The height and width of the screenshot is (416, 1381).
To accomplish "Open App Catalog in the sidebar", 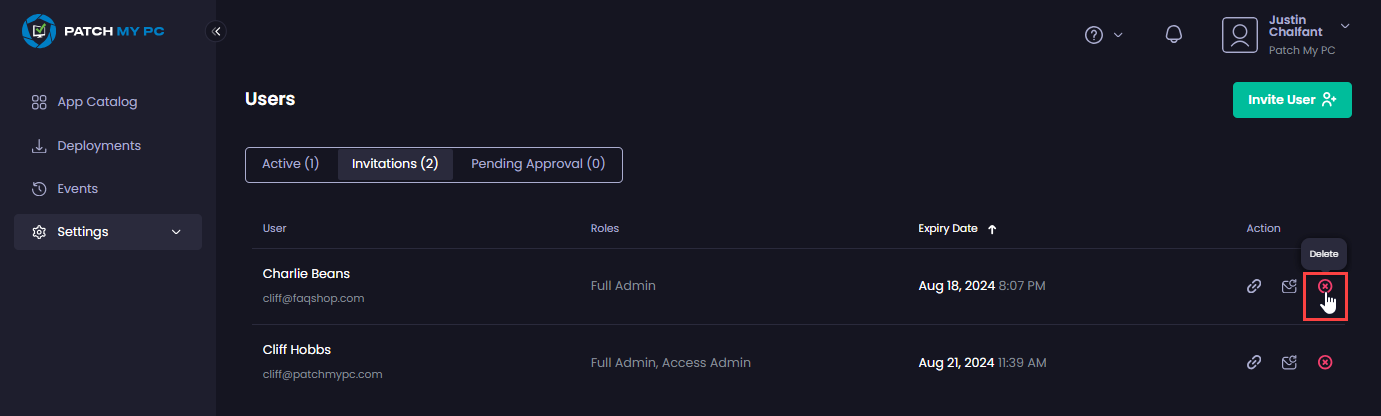I will [97, 102].
